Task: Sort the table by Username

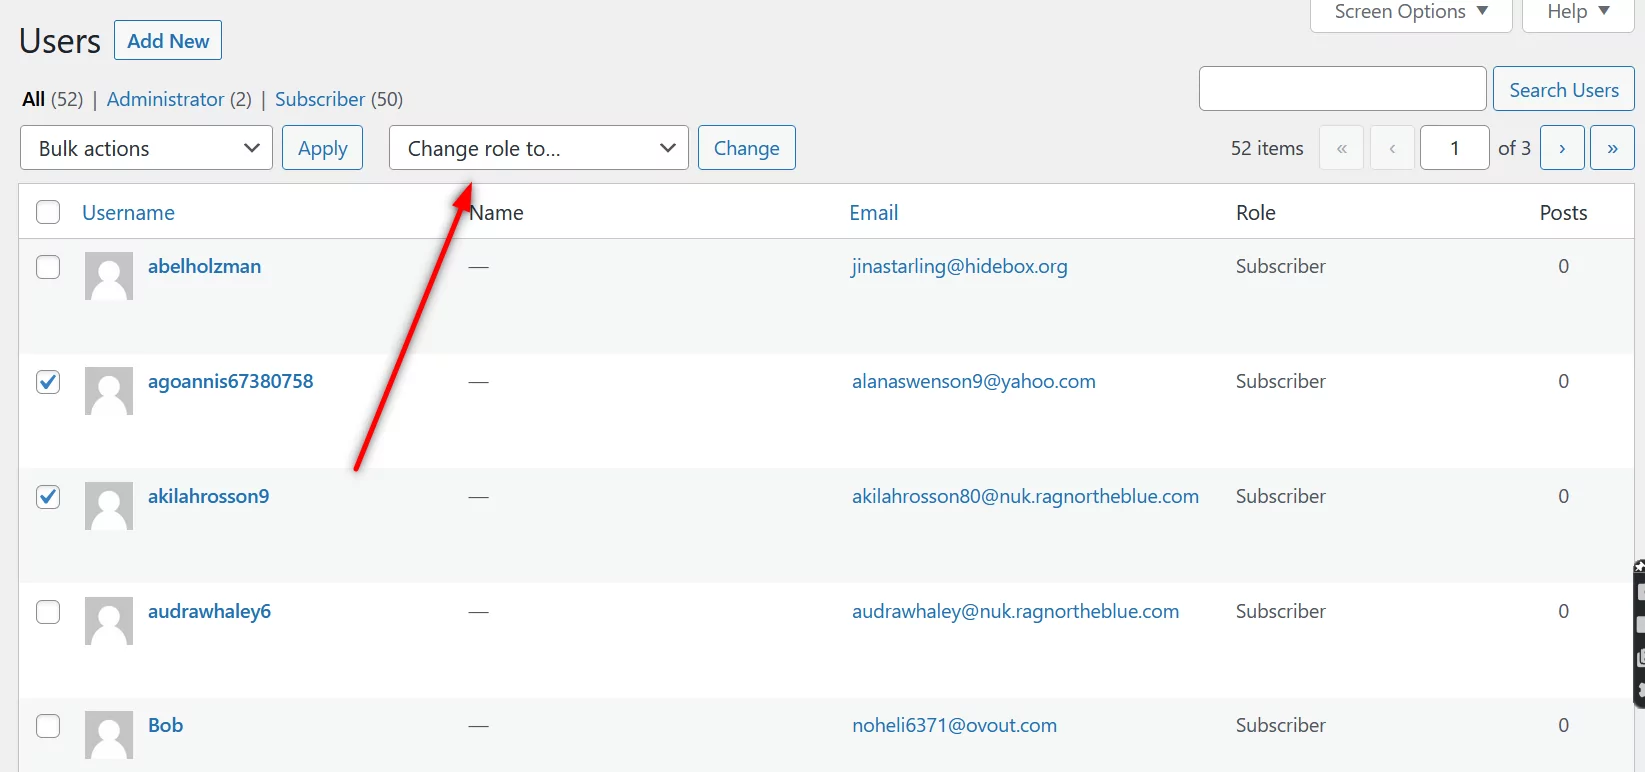Action: [128, 212]
